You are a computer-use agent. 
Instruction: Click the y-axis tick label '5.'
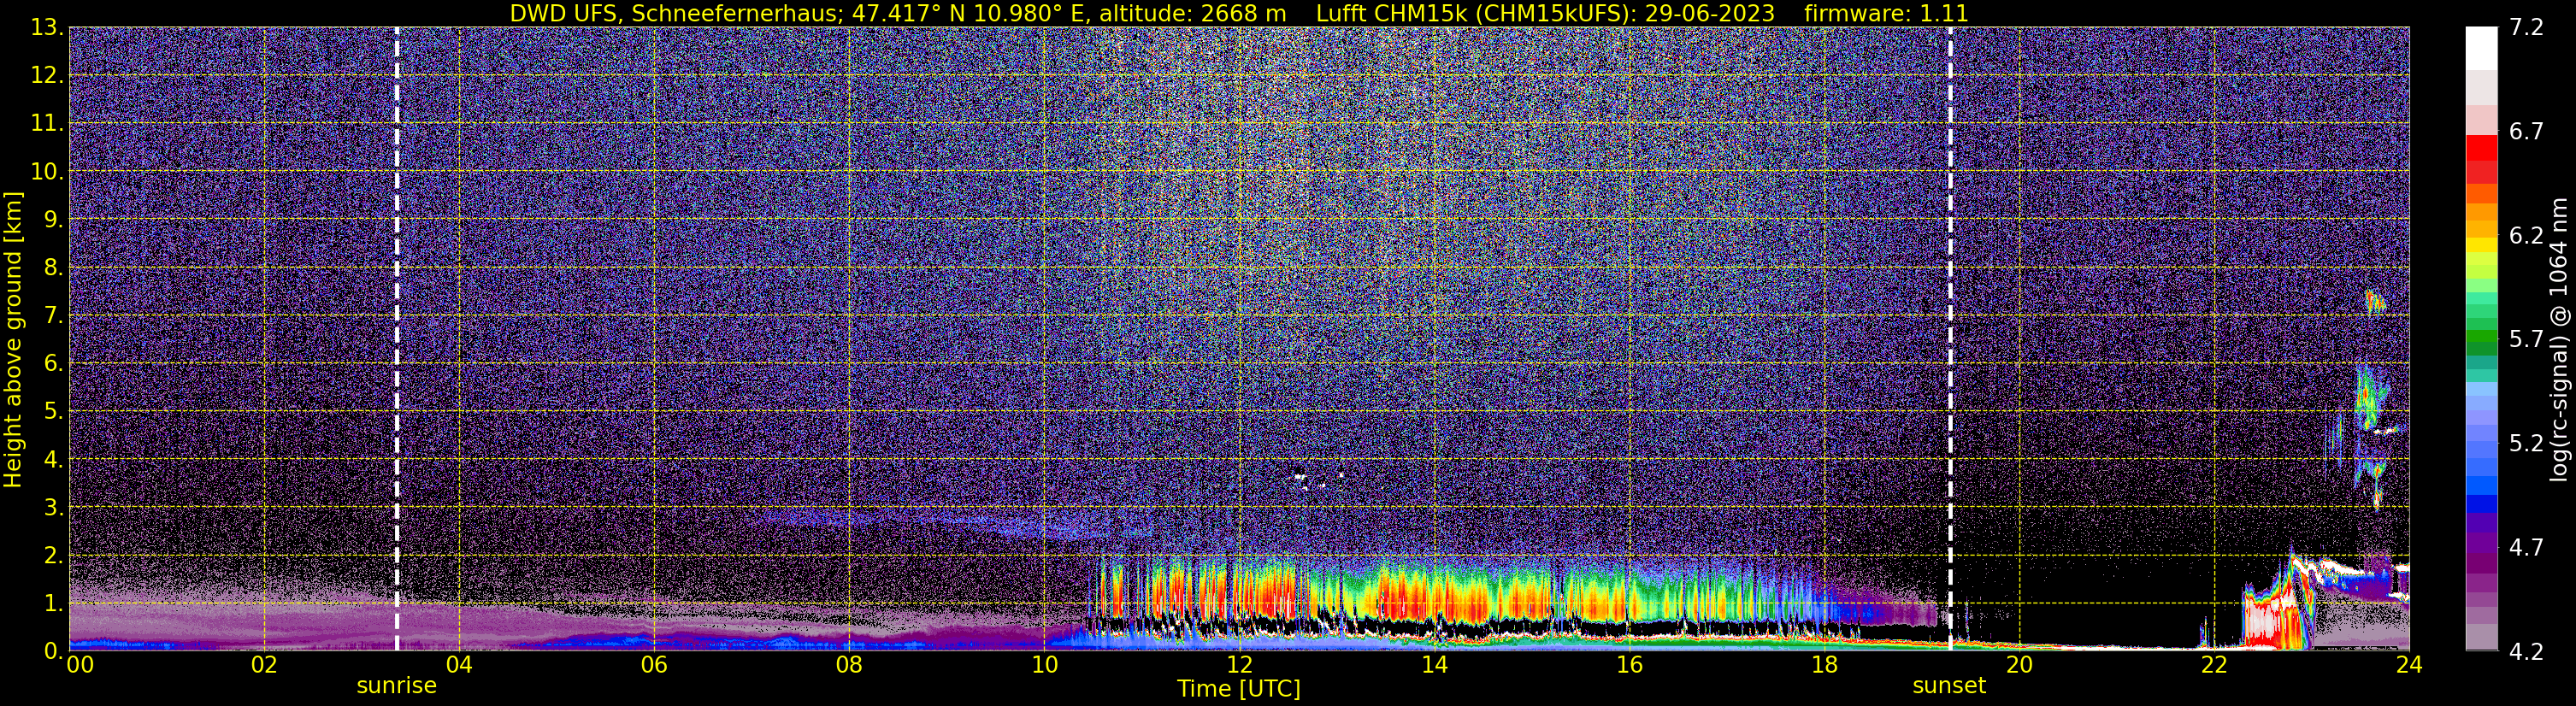pyautogui.click(x=54, y=412)
